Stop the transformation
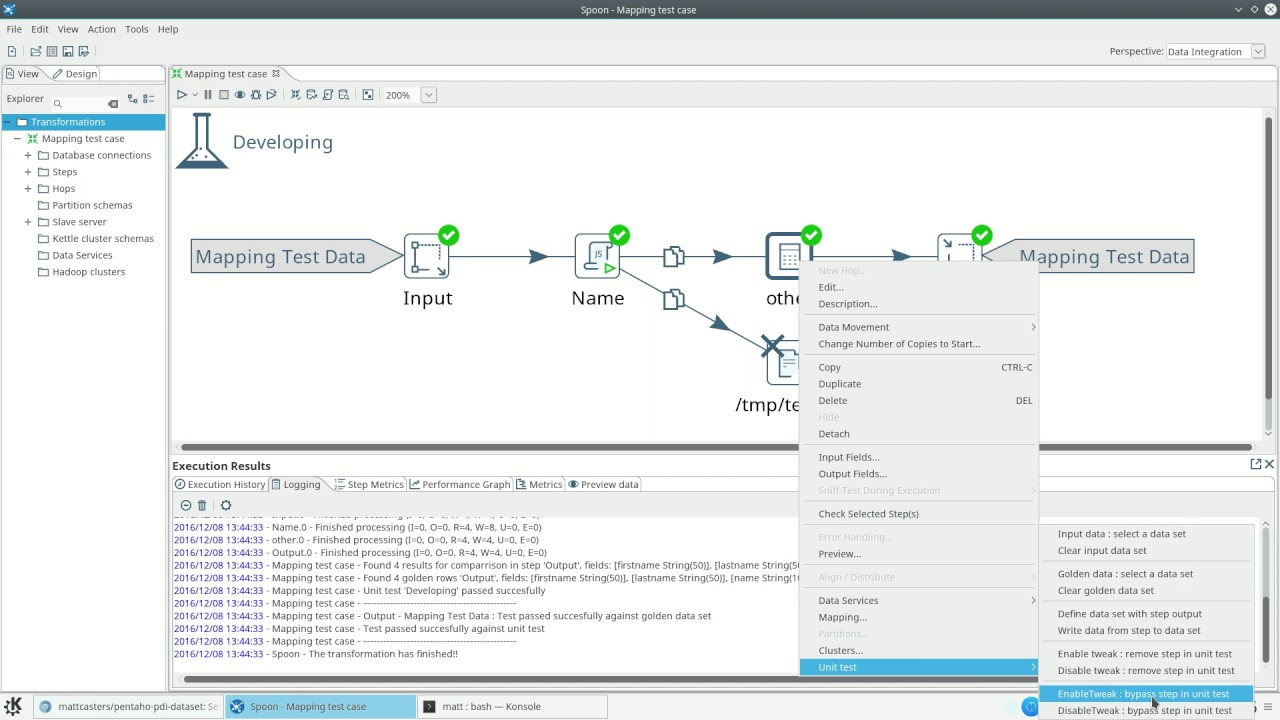1280x720 pixels. (224, 95)
